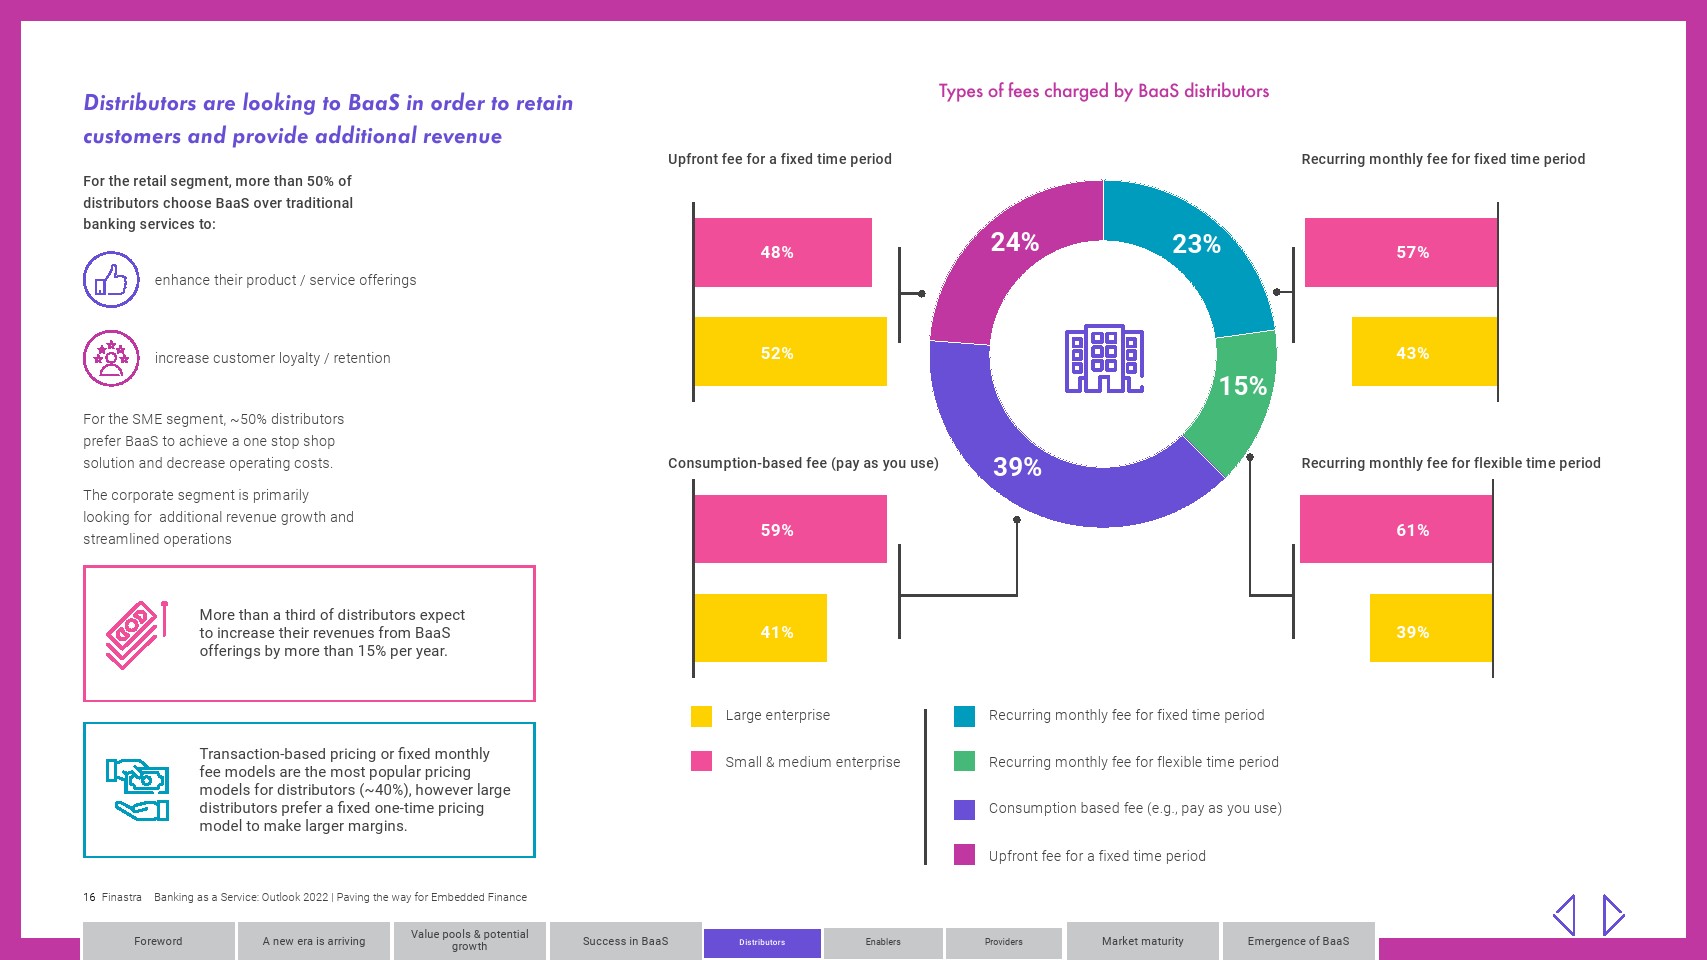Click the thumbs-up icon for product offerings
1707x960 pixels.
click(111, 279)
